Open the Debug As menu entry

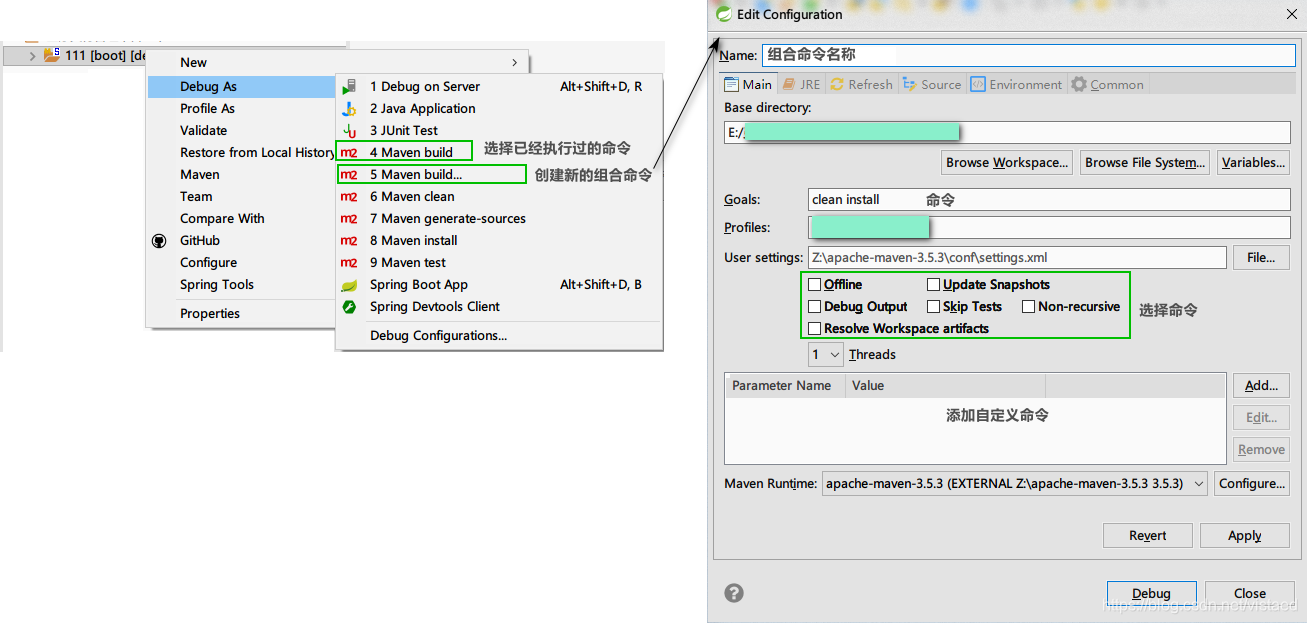click(x=241, y=87)
